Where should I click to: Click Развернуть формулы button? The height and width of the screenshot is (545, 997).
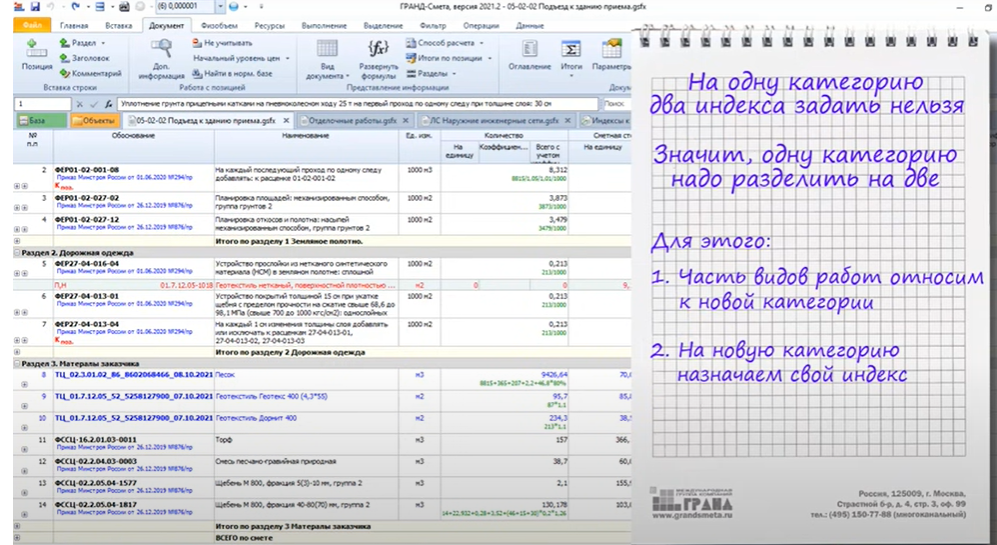tap(378, 59)
